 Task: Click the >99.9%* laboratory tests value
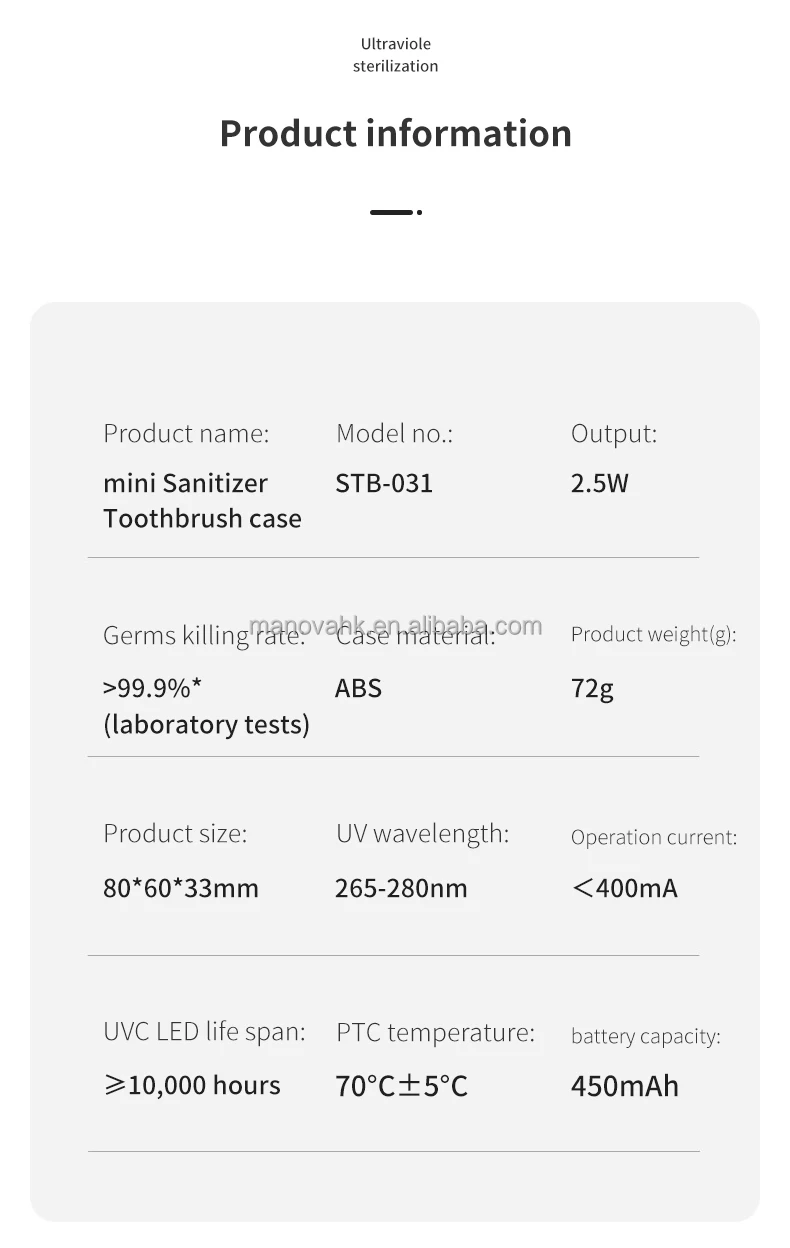point(206,706)
